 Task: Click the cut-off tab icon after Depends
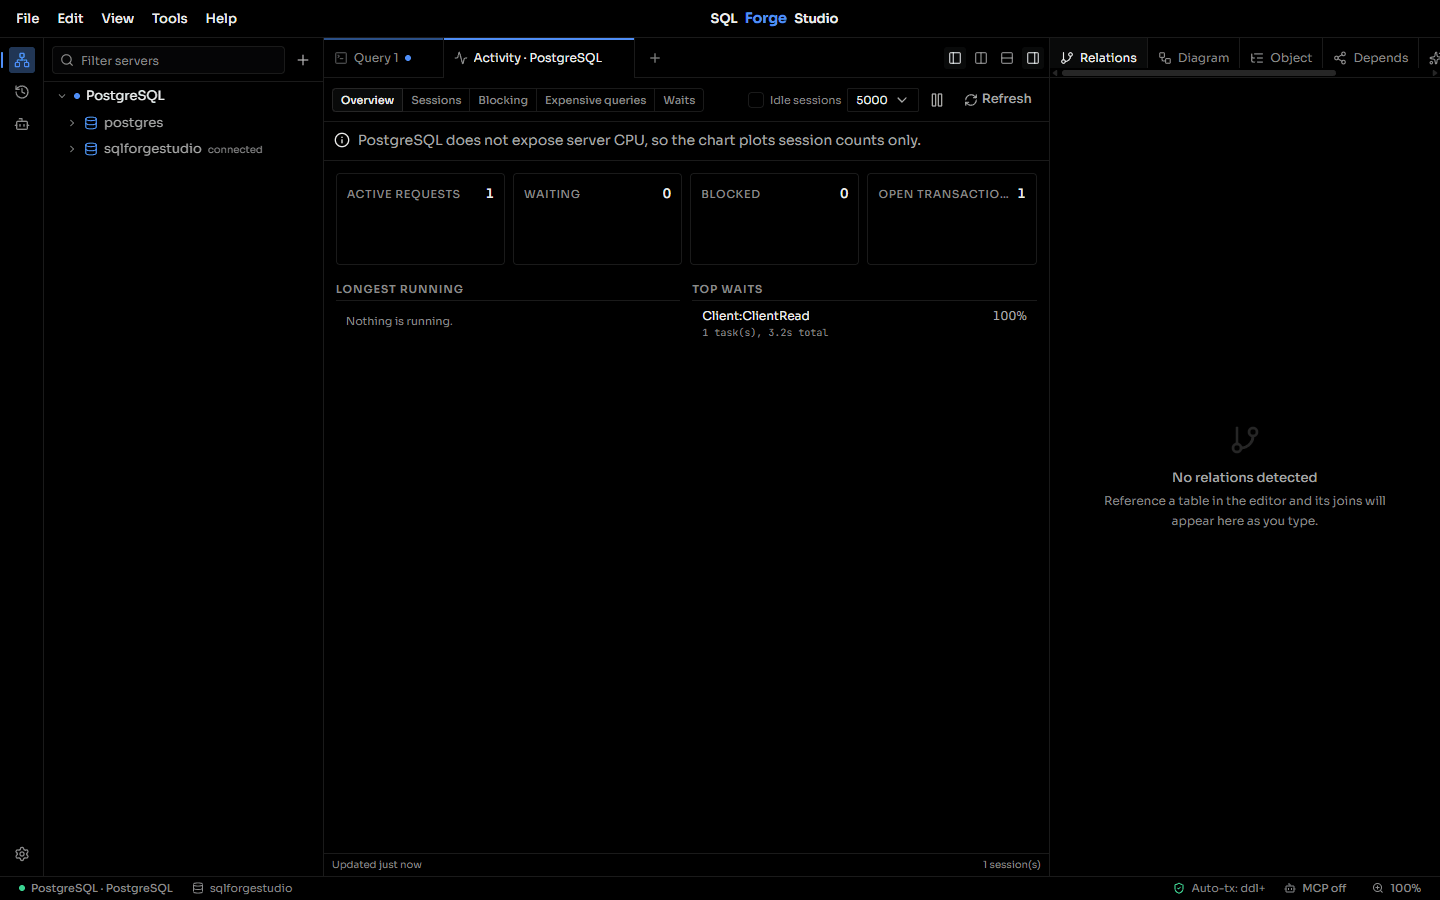coord(1434,58)
